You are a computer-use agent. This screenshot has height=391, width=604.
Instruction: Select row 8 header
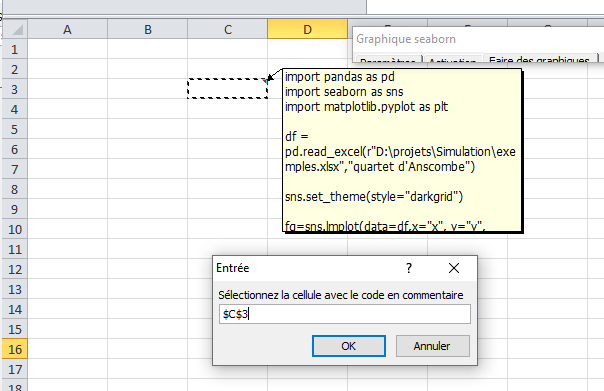15,190
